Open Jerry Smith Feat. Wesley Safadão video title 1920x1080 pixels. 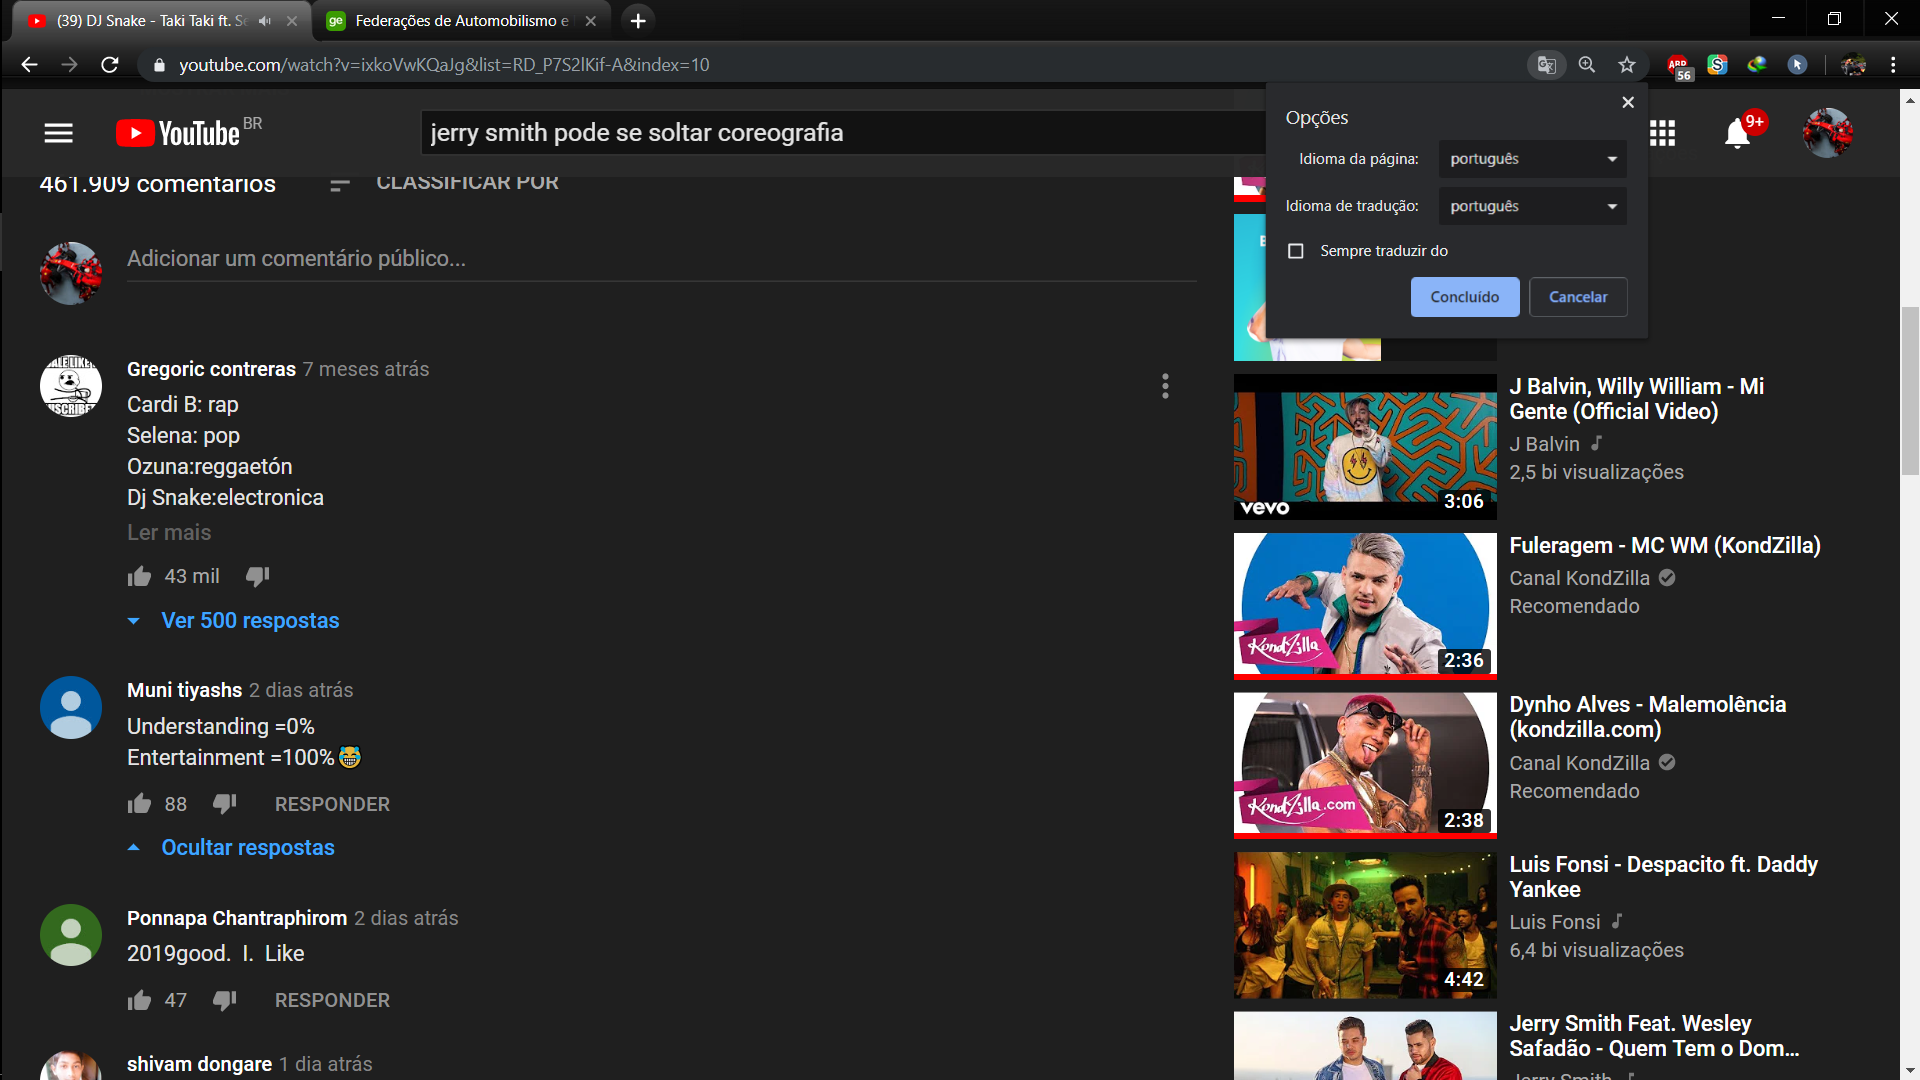(x=1654, y=1036)
